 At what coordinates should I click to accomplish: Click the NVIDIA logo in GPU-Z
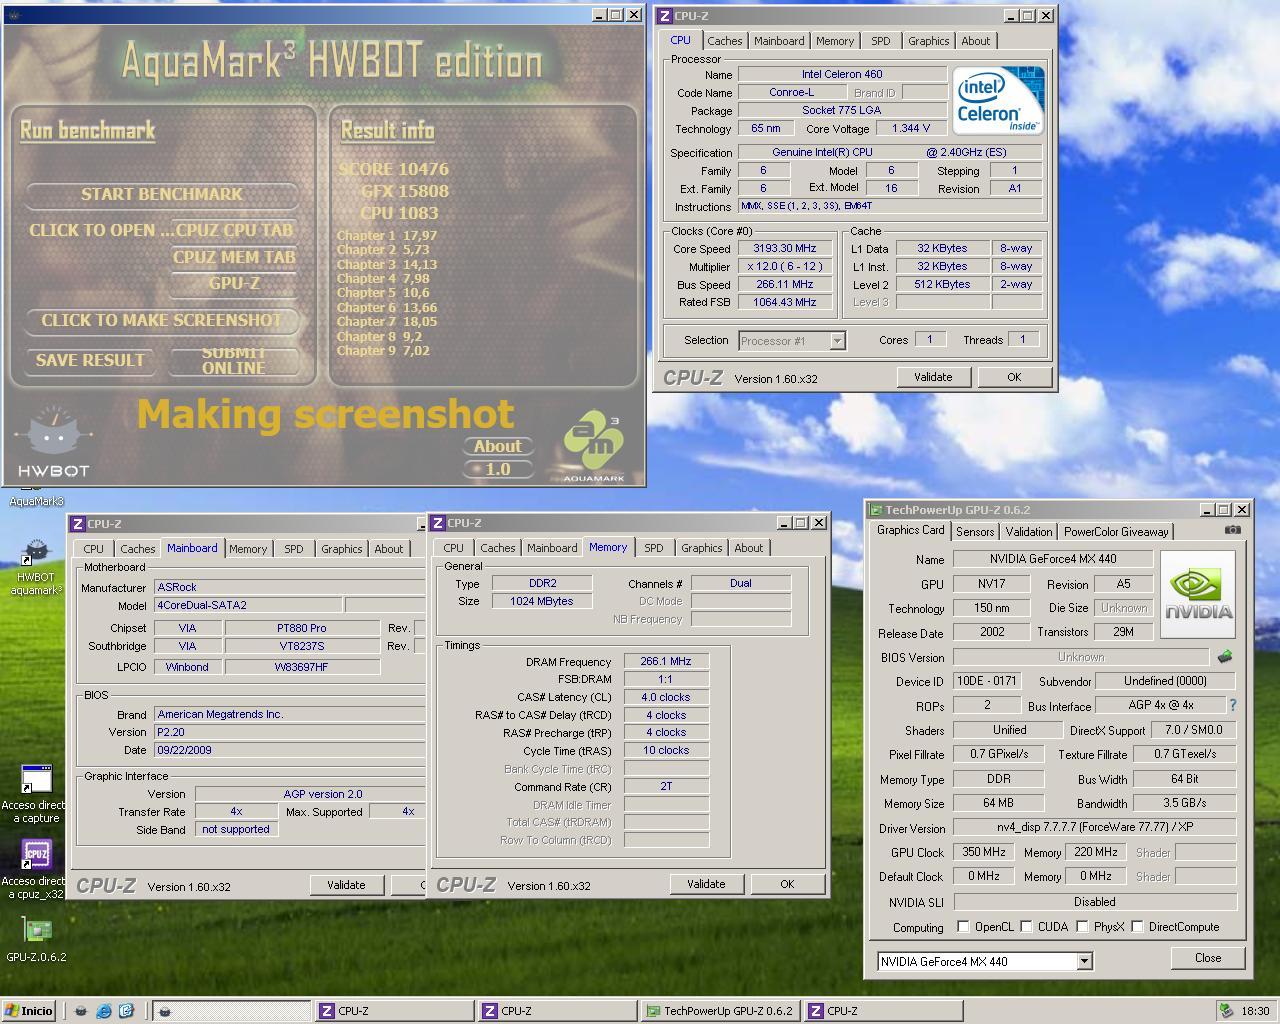click(x=1198, y=594)
